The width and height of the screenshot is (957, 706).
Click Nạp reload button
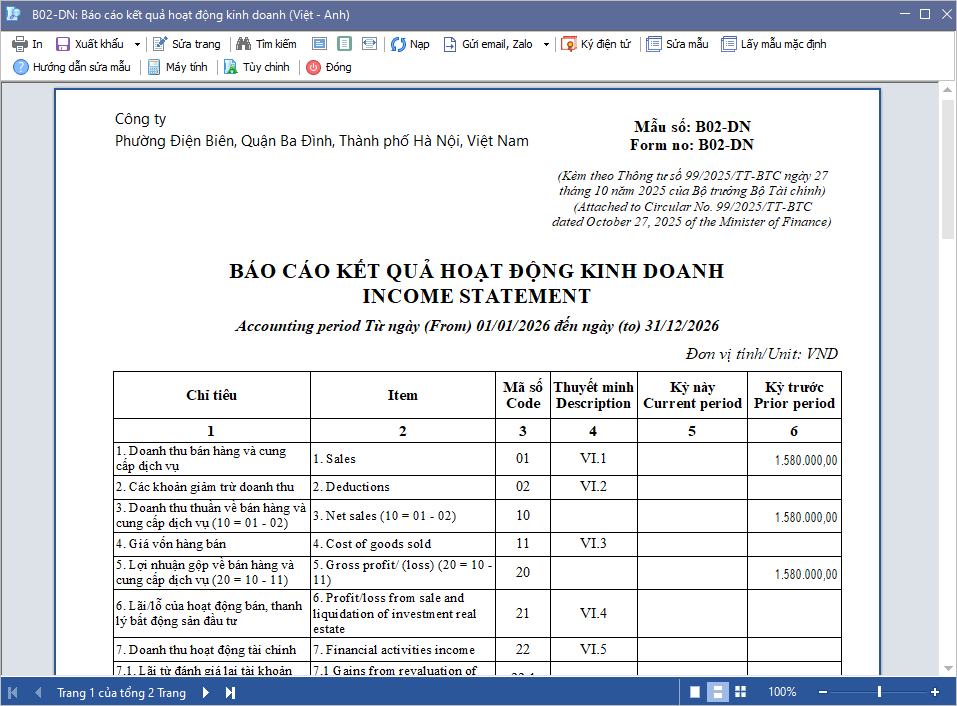pos(410,44)
